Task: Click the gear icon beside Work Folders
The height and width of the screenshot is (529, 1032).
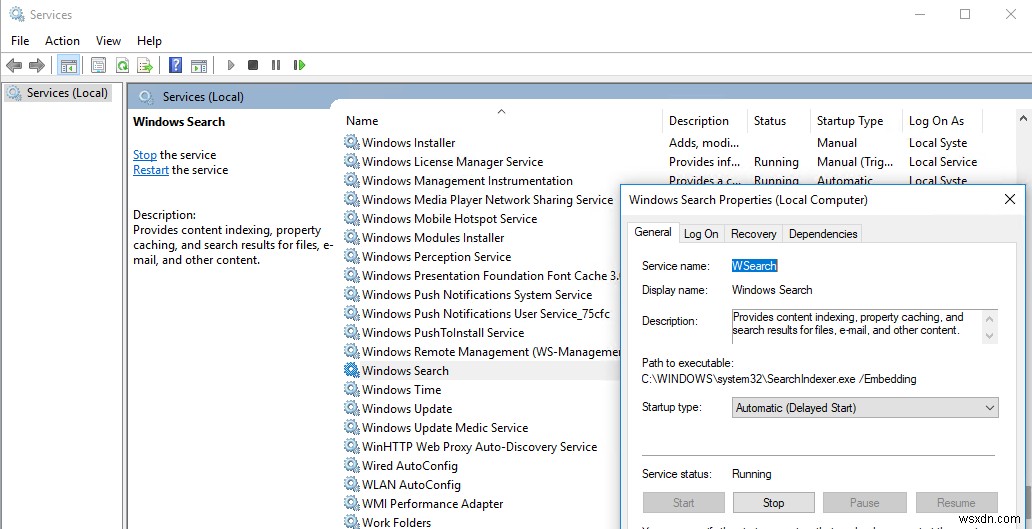Action: pyautogui.click(x=352, y=522)
